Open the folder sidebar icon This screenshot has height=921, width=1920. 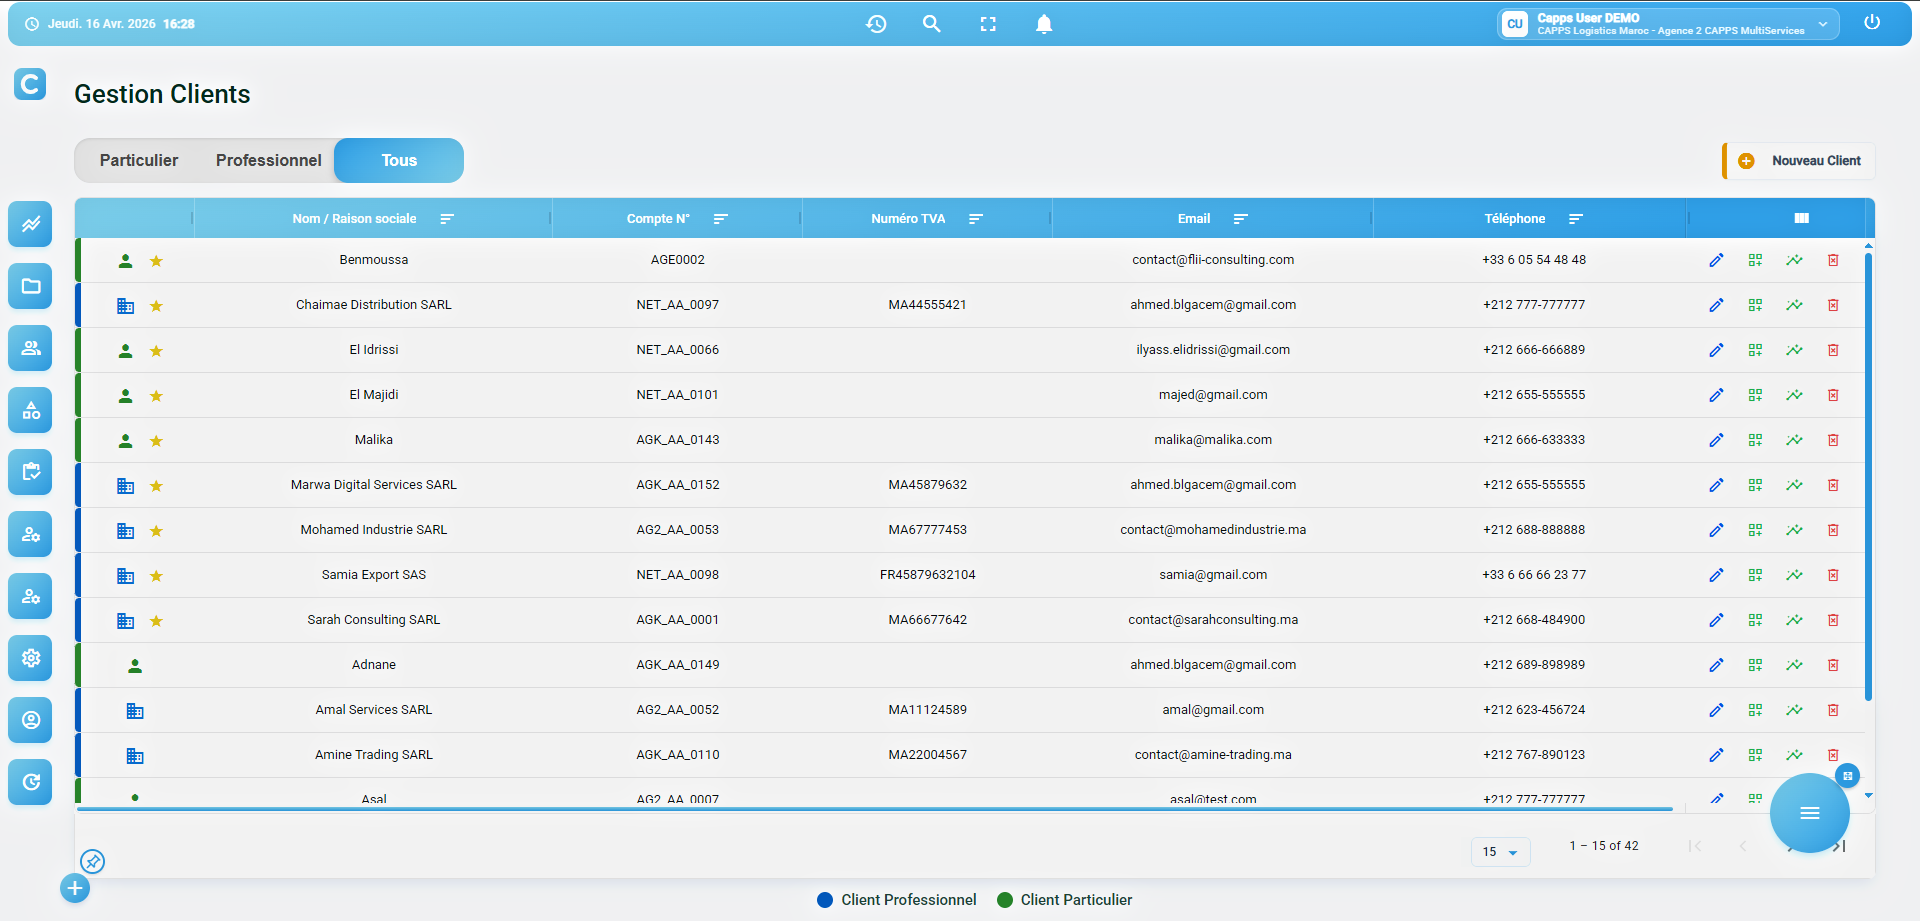click(31, 286)
